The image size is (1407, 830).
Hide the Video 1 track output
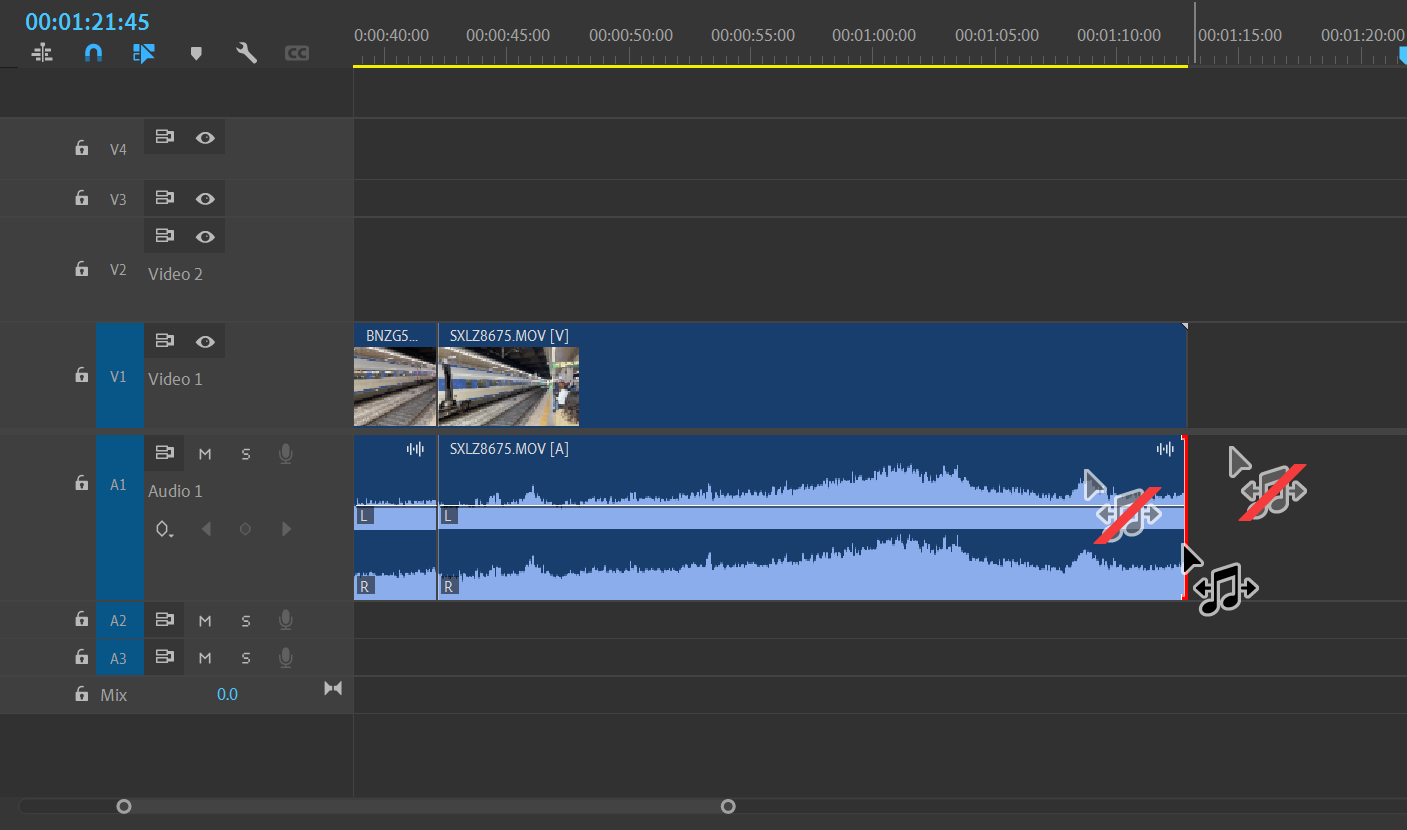(205, 340)
